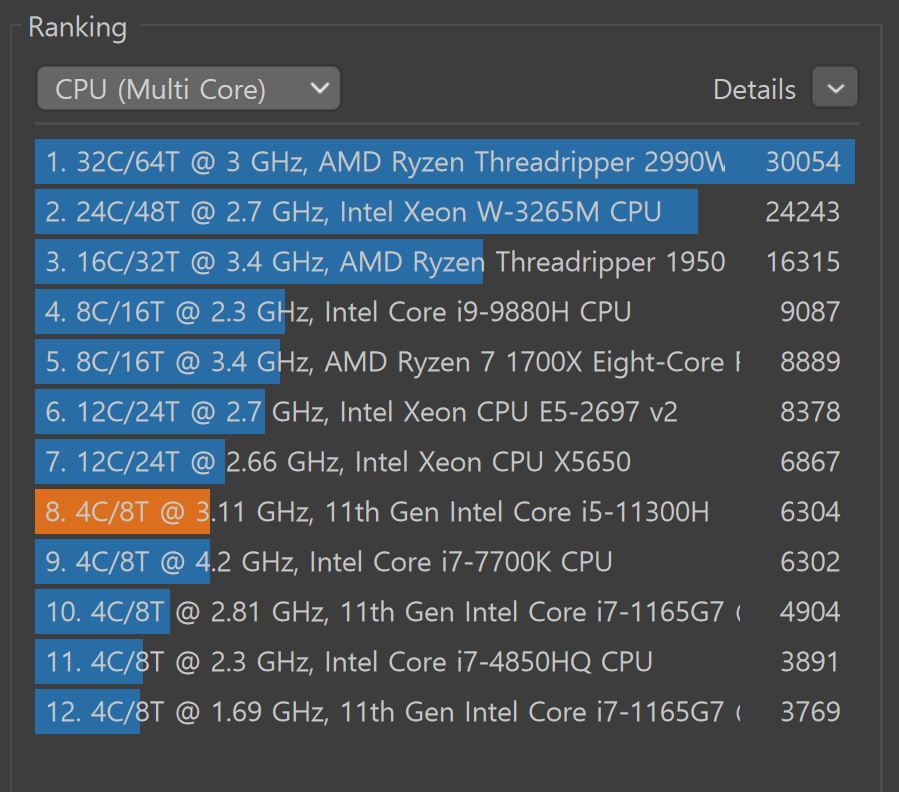The image size is (899, 792).
Task: Select the Intel Core i7-4850HQ CPU row
Action: [x=444, y=662]
